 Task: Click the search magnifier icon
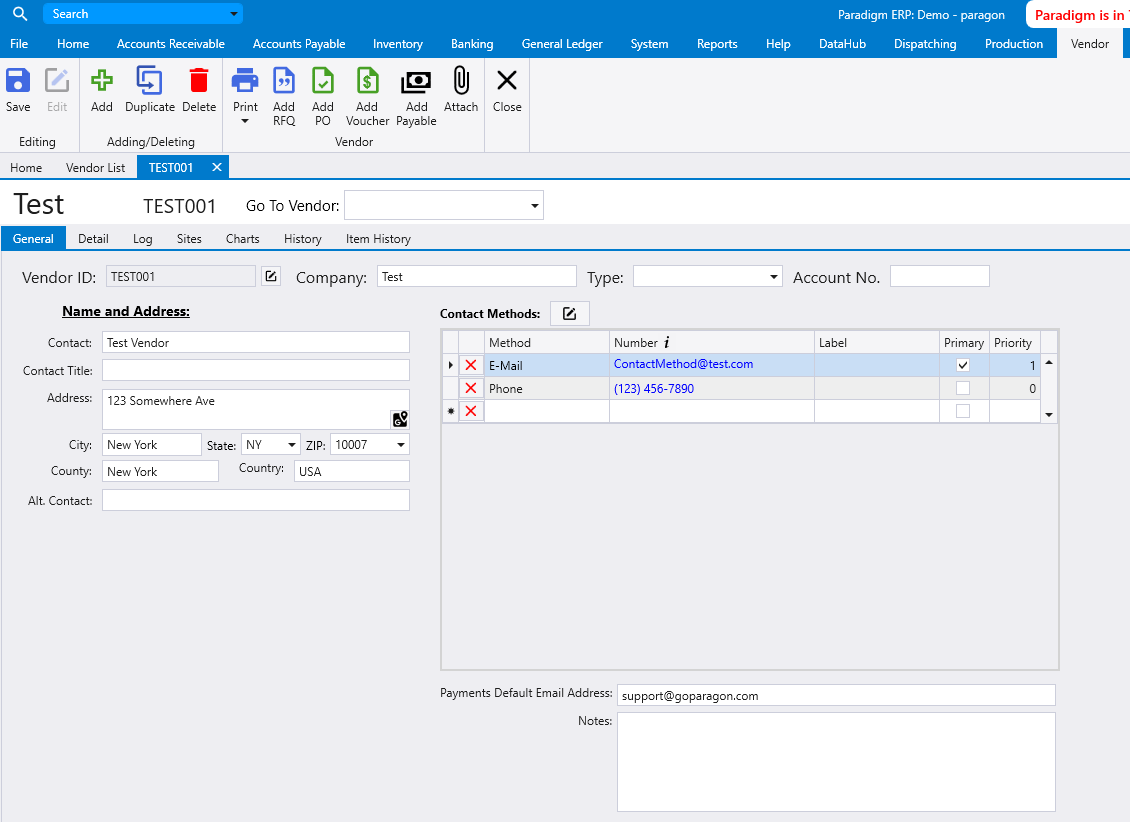point(20,14)
